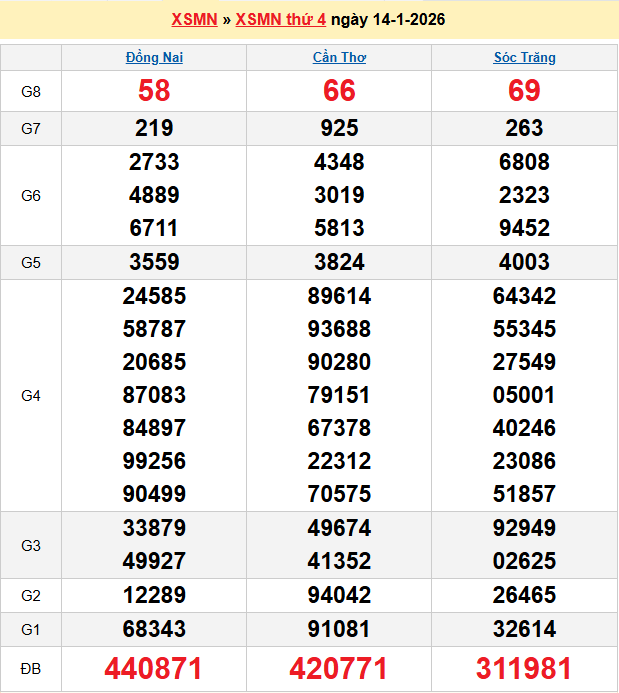Viewport: 619px width, 693px height.
Task: Click the G1 result 68343
Action: tap(154, 629)
